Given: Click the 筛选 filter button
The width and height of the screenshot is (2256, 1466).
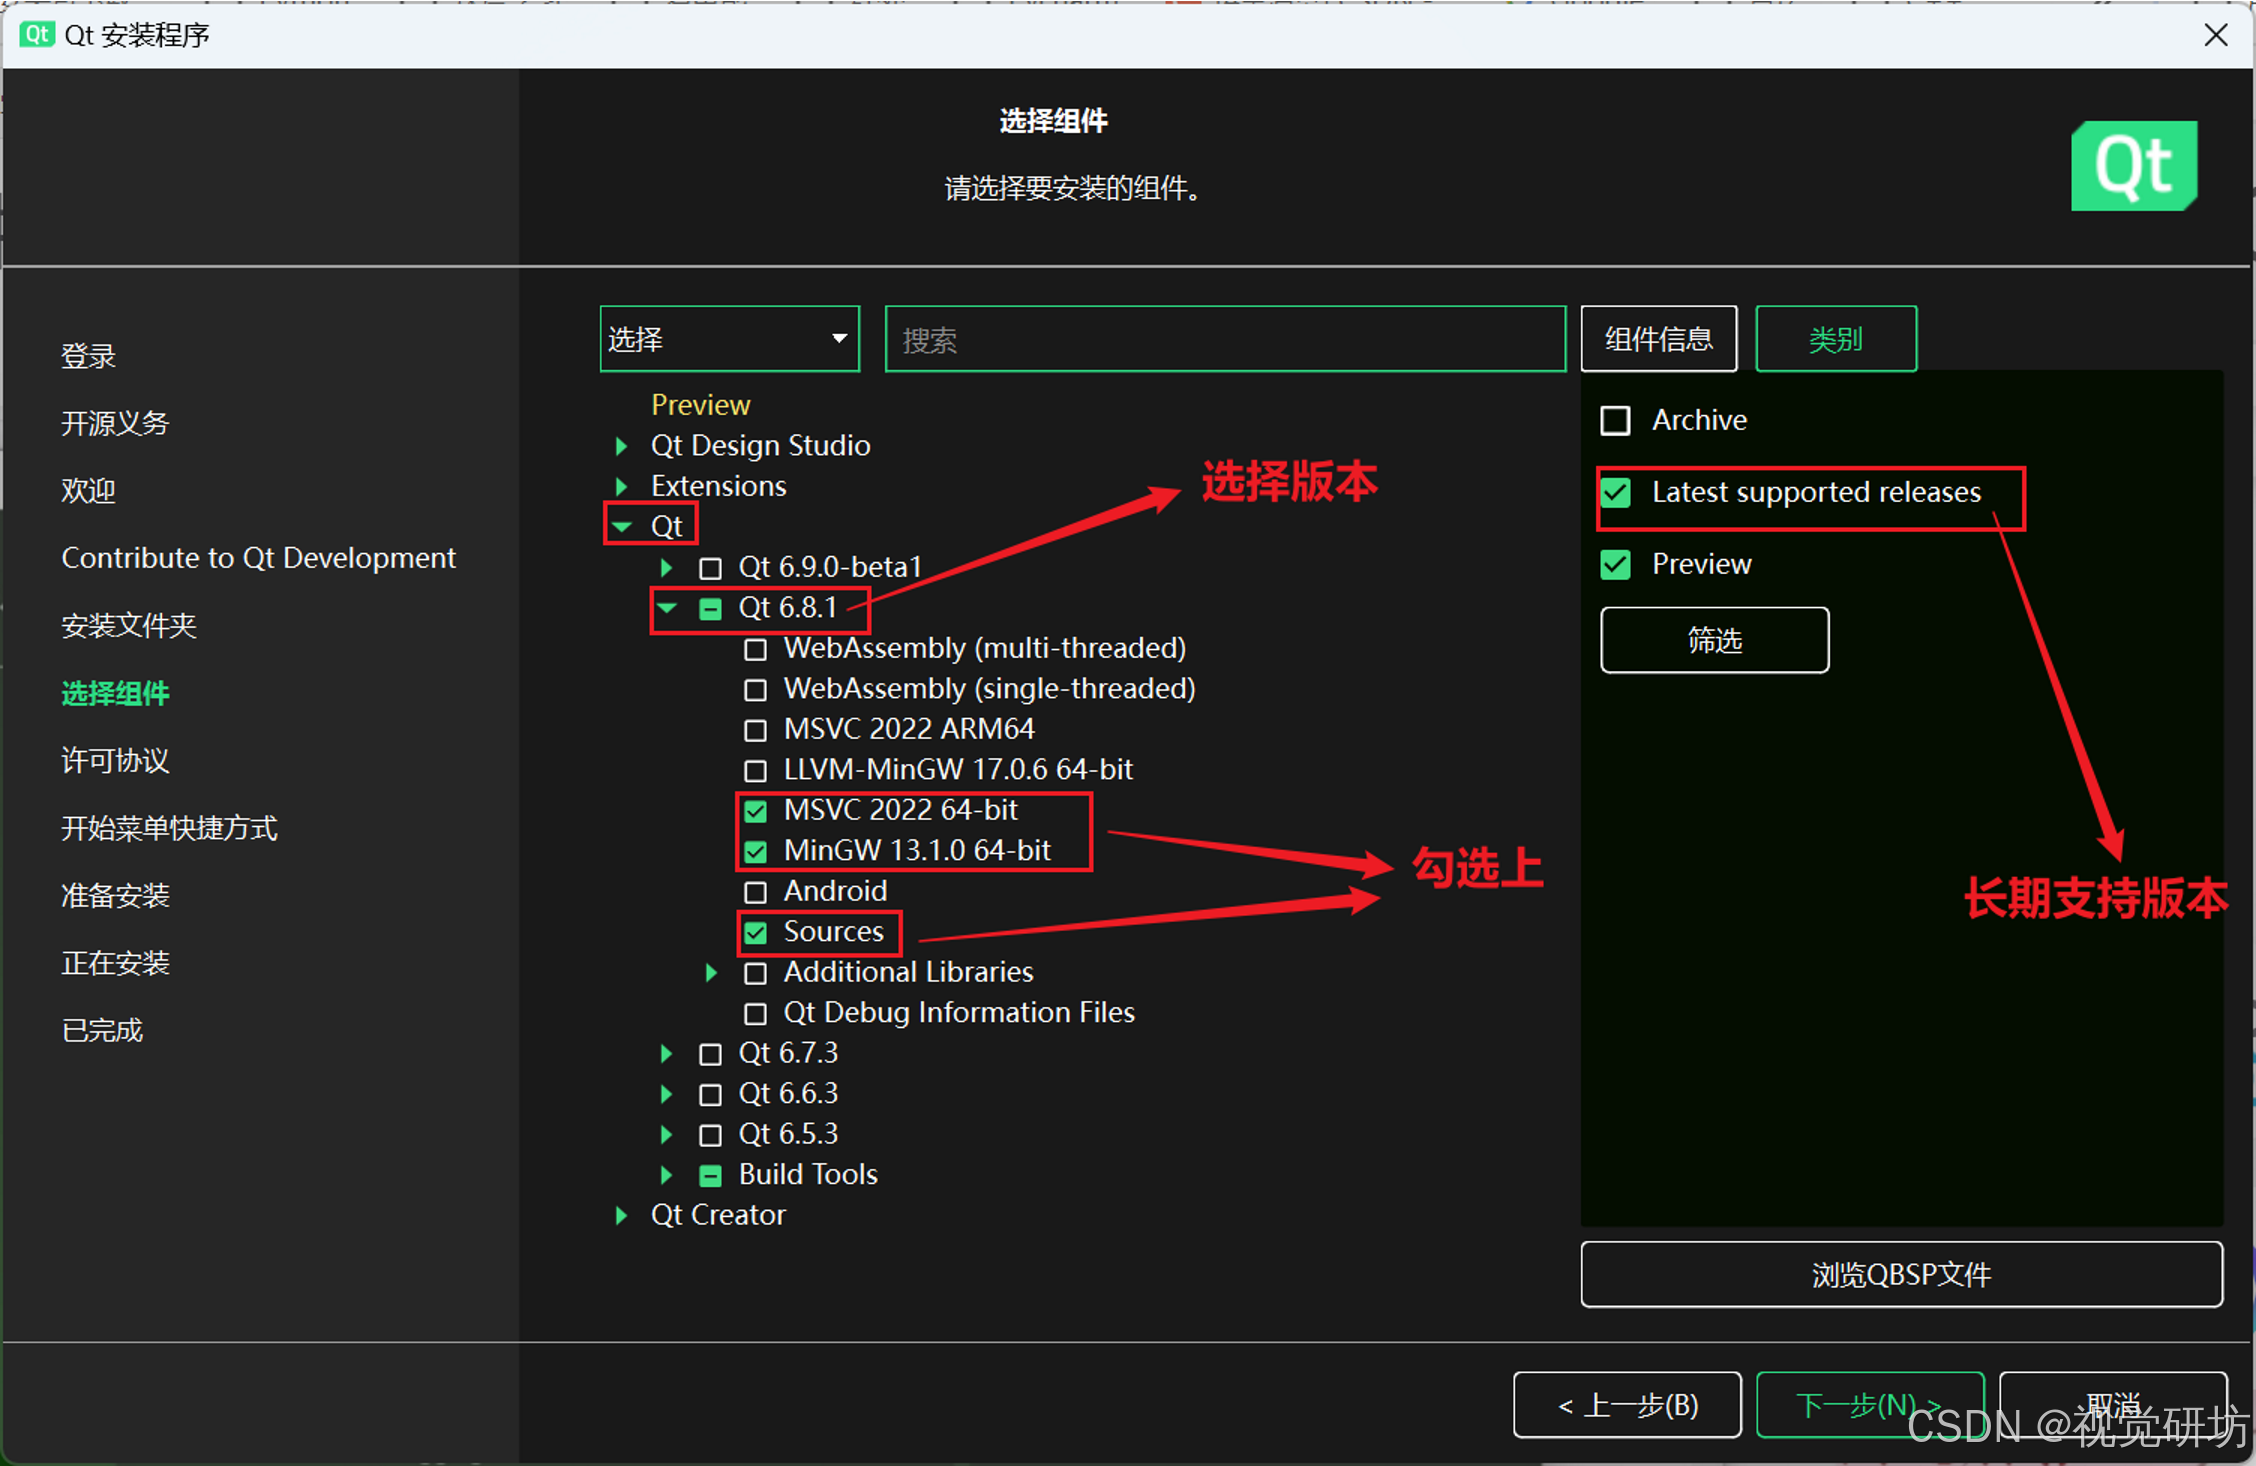Looking at the screenshot, I should pyautogui.click(x=1714, y=640).
